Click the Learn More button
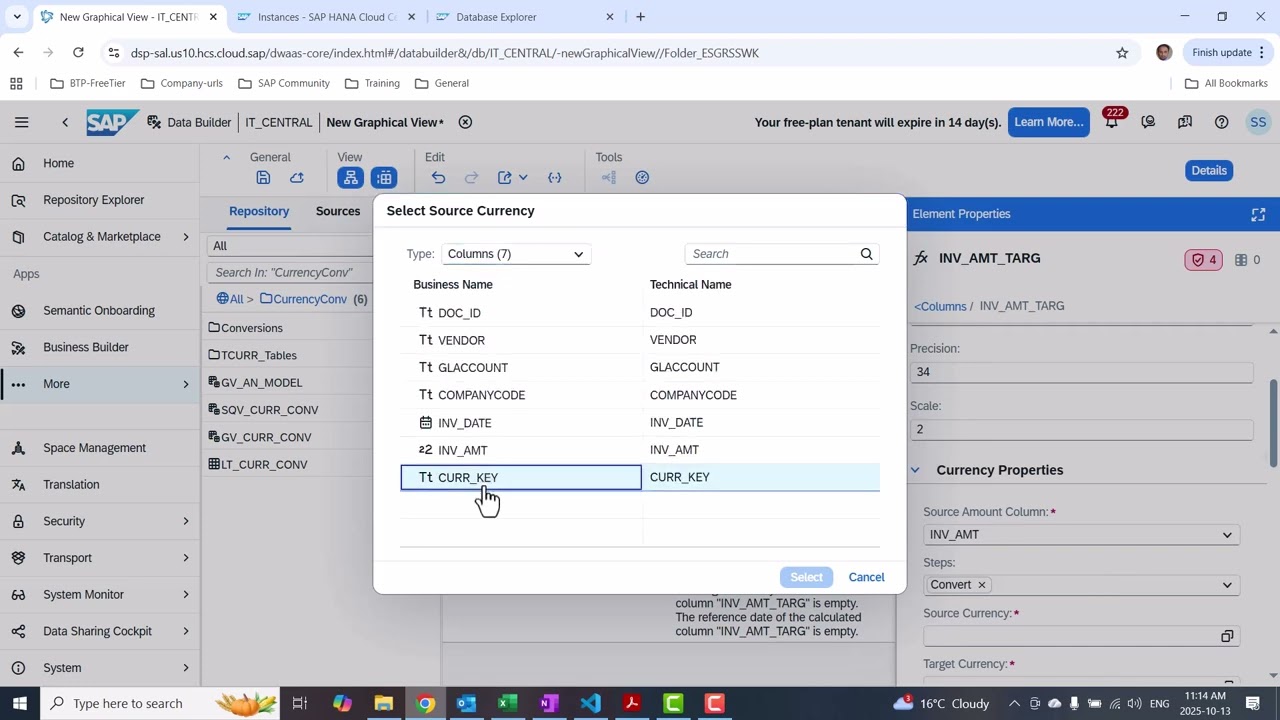Screen dimensions: 1280x720 (x=1049, y=122)
